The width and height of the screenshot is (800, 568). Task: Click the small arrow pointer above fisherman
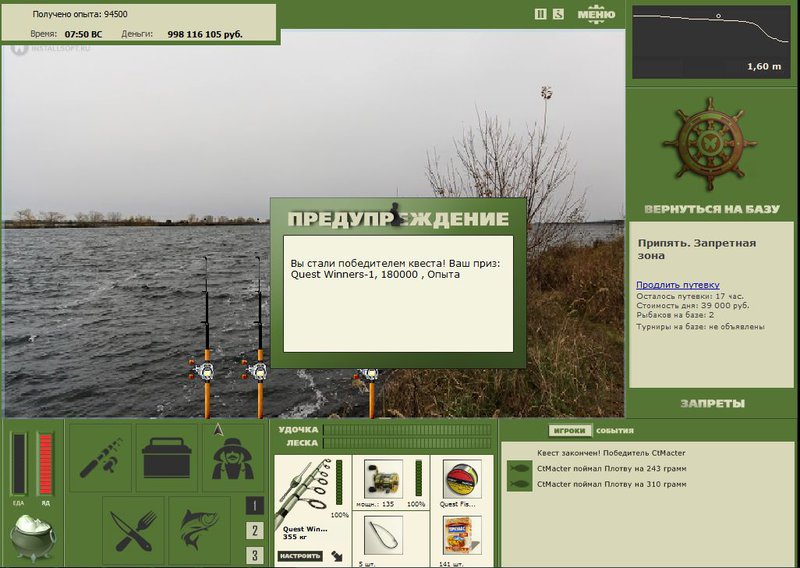219,429
